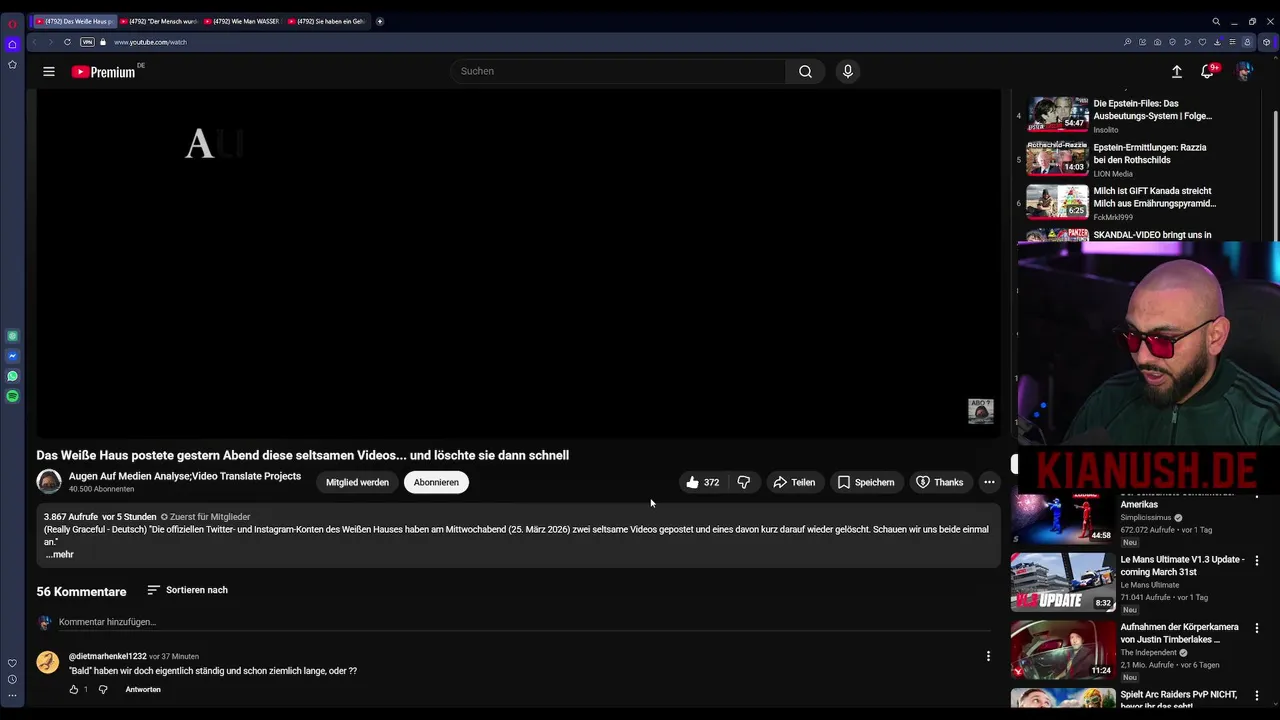This screenshot has width=1280, height=720.
Task: Click the Abonnieren button
Action: 436,482
